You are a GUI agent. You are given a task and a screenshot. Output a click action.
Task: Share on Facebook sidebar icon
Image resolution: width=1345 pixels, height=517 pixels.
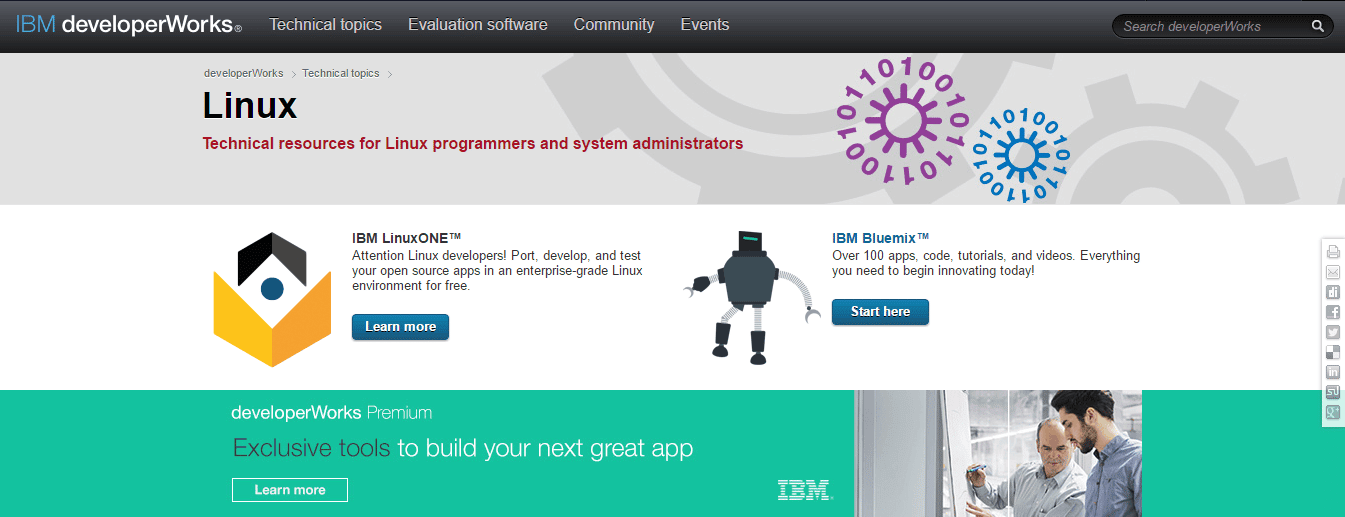[1333, 312]
